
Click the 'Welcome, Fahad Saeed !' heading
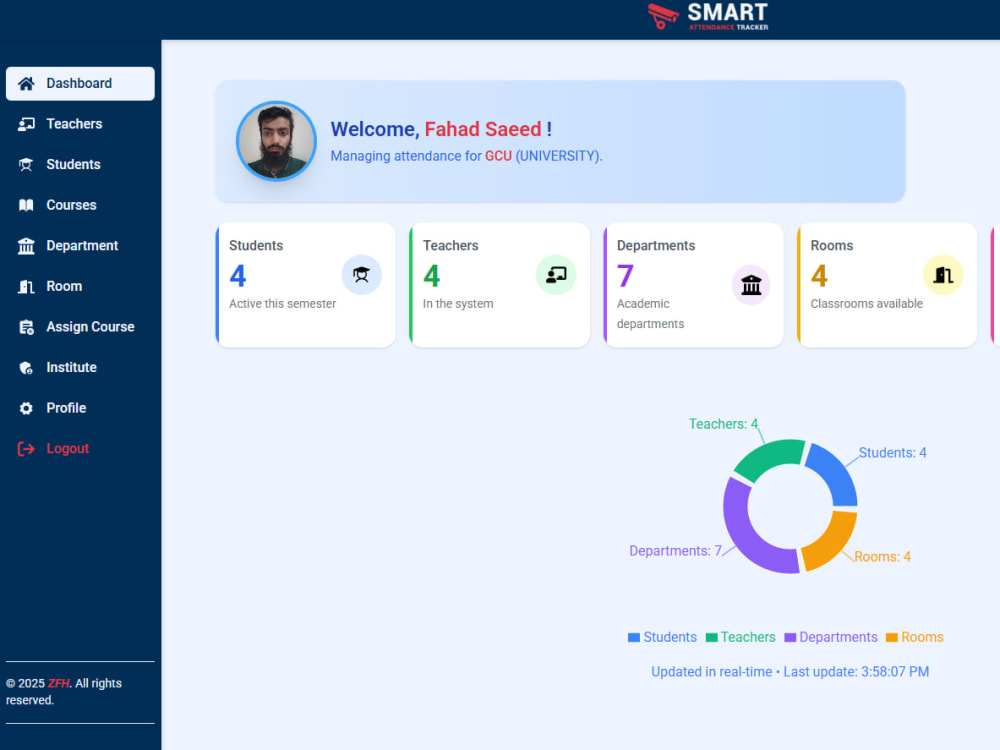coord(441,129)
